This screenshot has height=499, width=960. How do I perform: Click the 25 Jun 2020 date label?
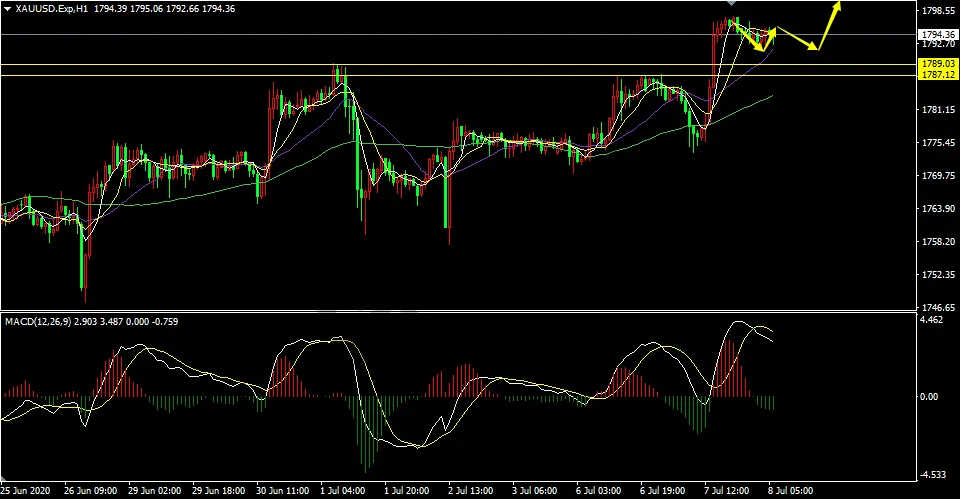pyautogui.click(x=25, y=491)
